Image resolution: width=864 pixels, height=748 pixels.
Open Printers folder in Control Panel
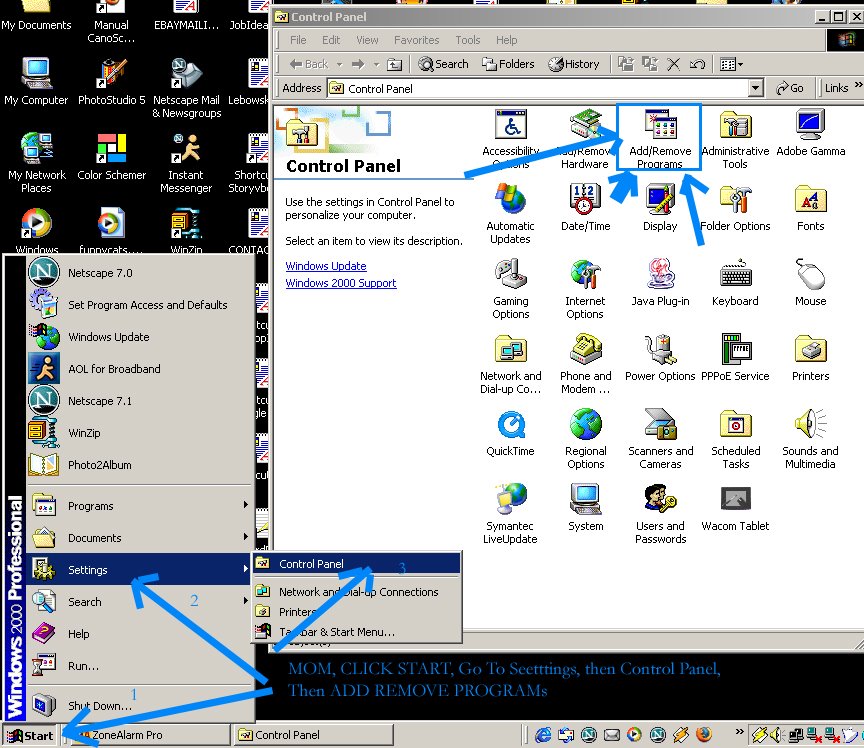(x=810, y=357)
